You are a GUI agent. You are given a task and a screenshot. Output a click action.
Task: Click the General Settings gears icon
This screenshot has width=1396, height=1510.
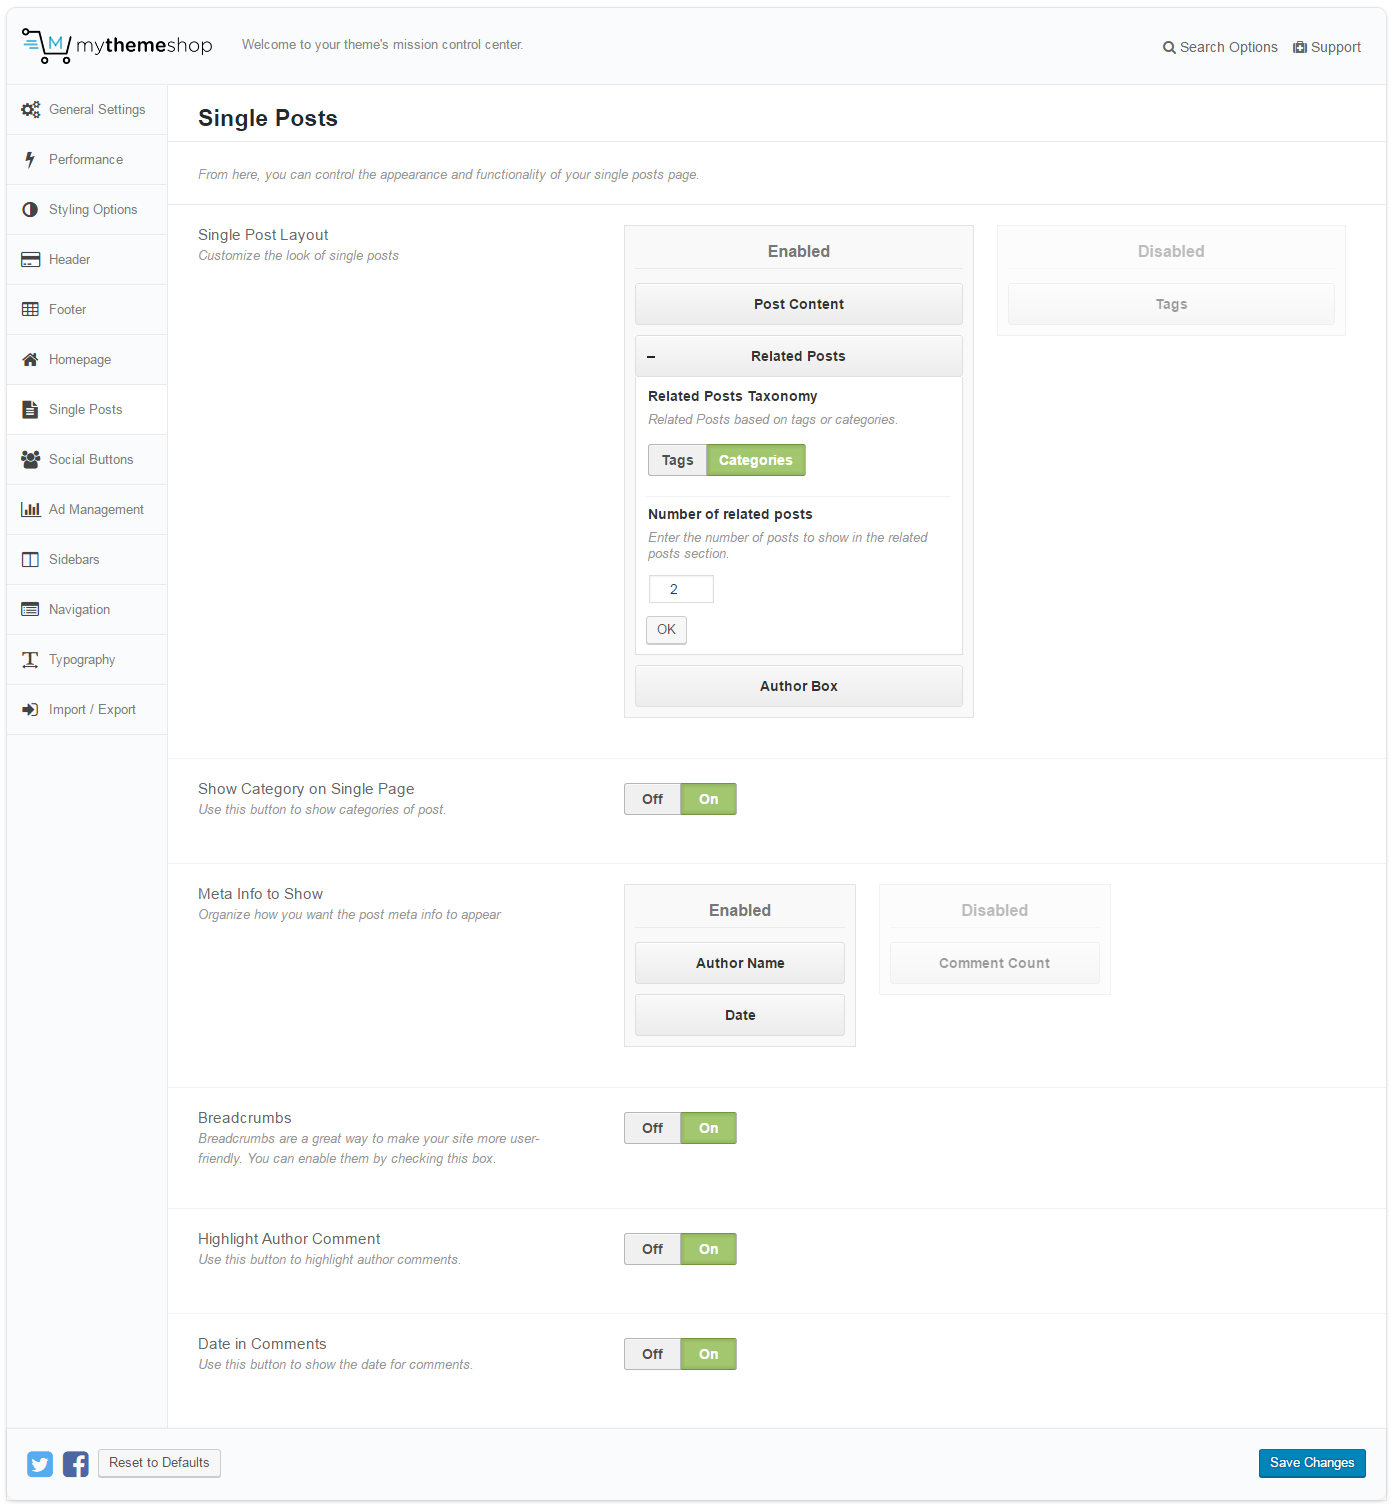[x=30, y=110]
